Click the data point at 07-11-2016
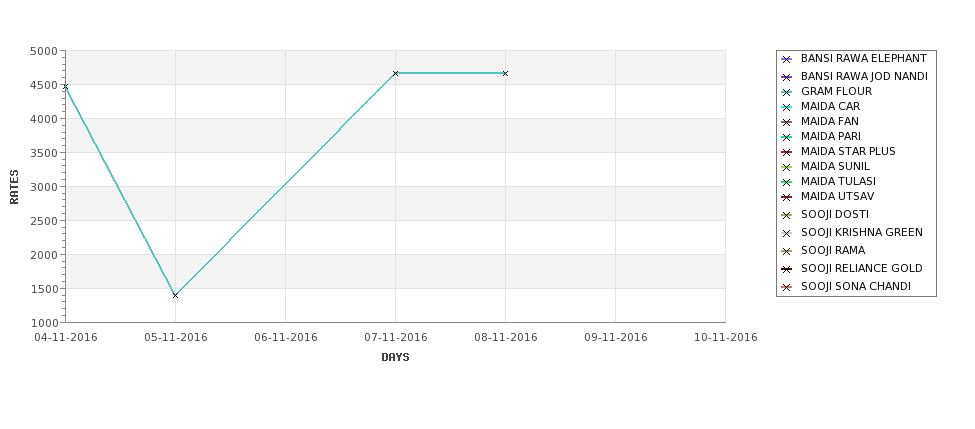 (x=395, y=73)
